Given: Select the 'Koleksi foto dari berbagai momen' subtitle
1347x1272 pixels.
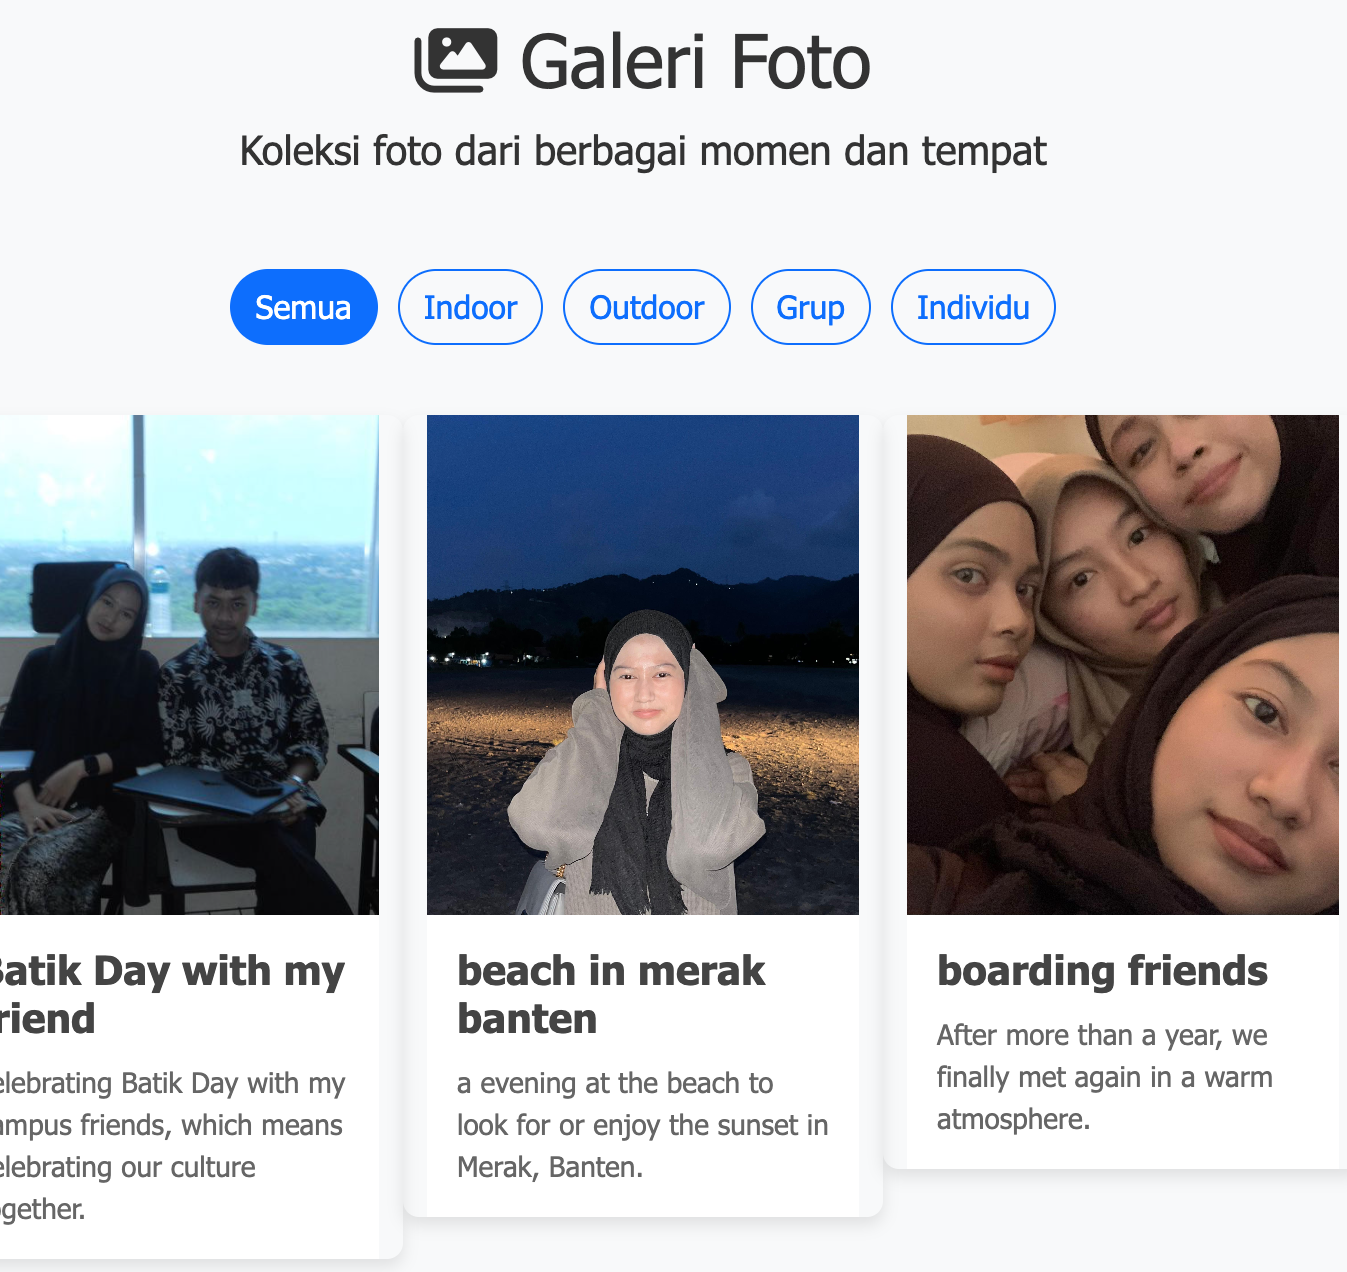Looking at the screenshot, I should point(643,151).
